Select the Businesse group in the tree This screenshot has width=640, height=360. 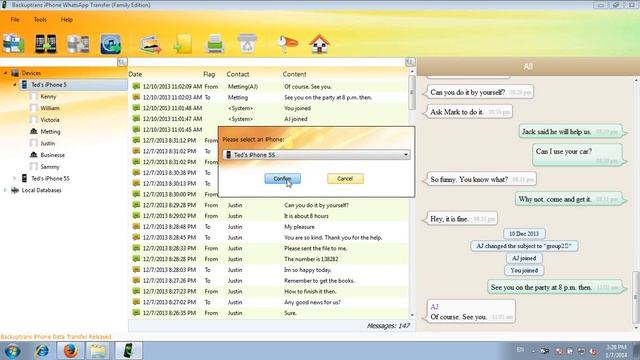point(52,155)
